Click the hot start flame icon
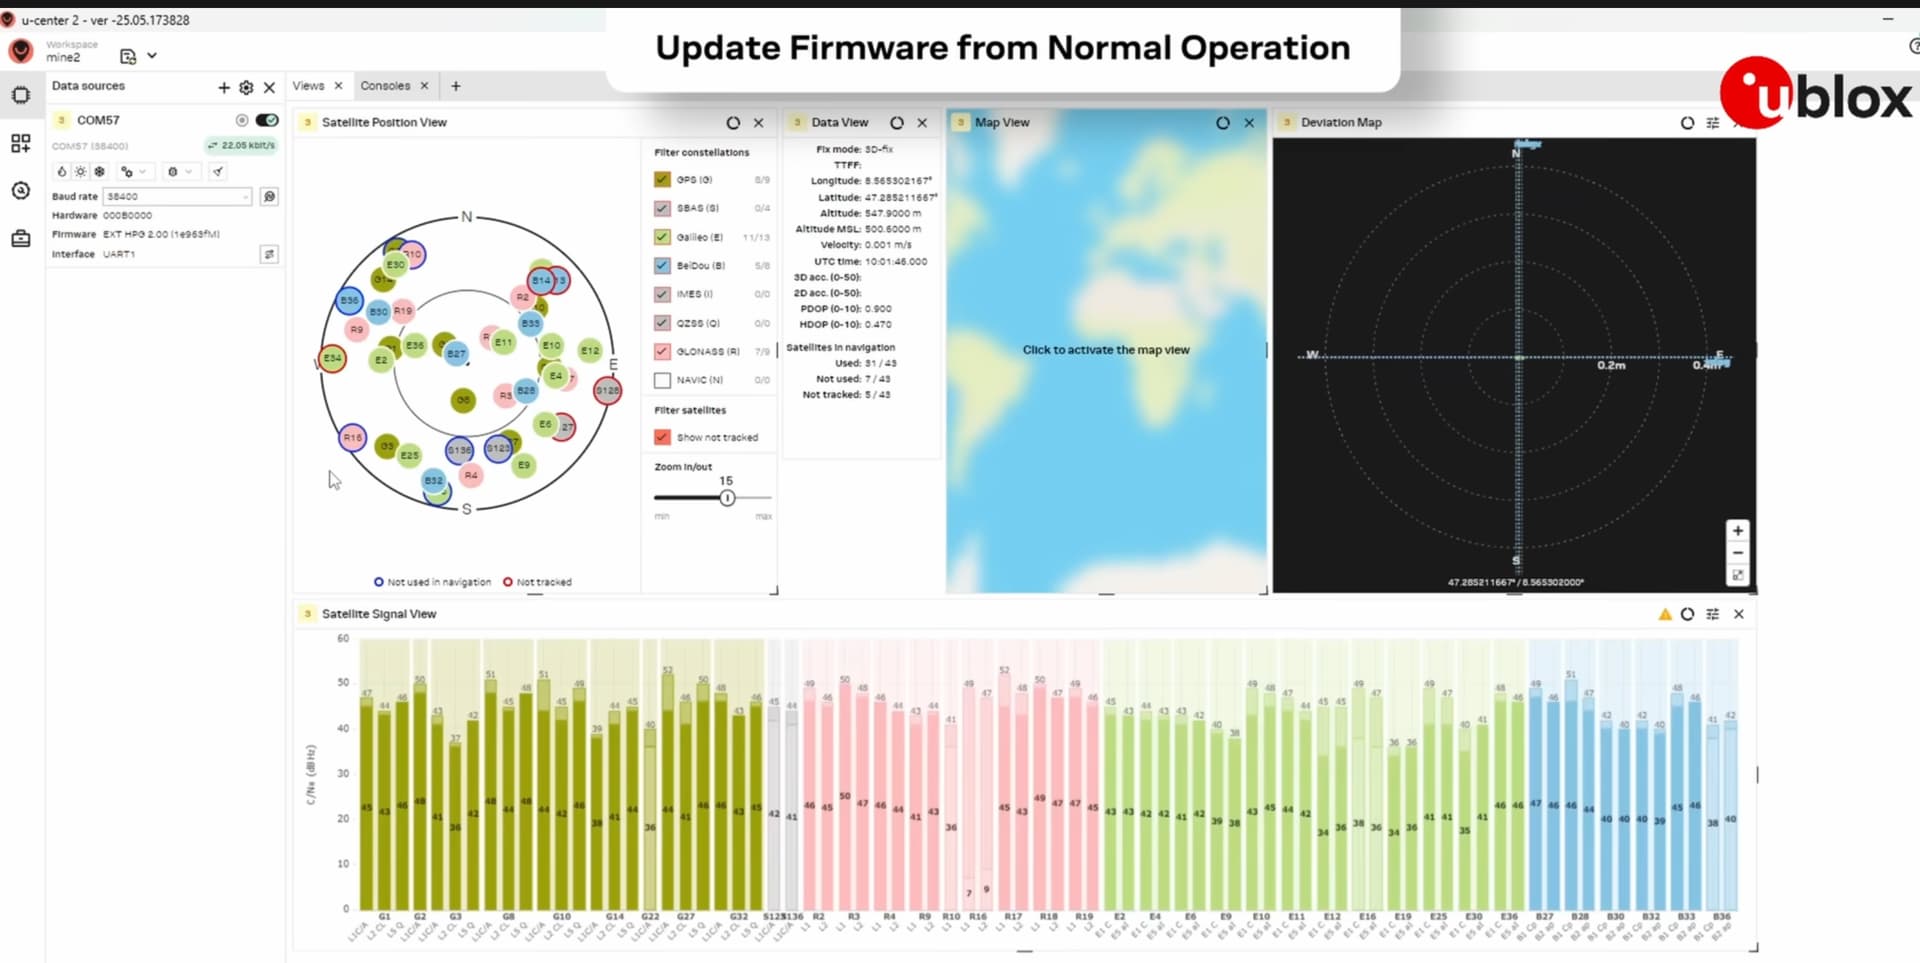The image size is (1920, 963). pyautogui.click(x=62, y=172)
